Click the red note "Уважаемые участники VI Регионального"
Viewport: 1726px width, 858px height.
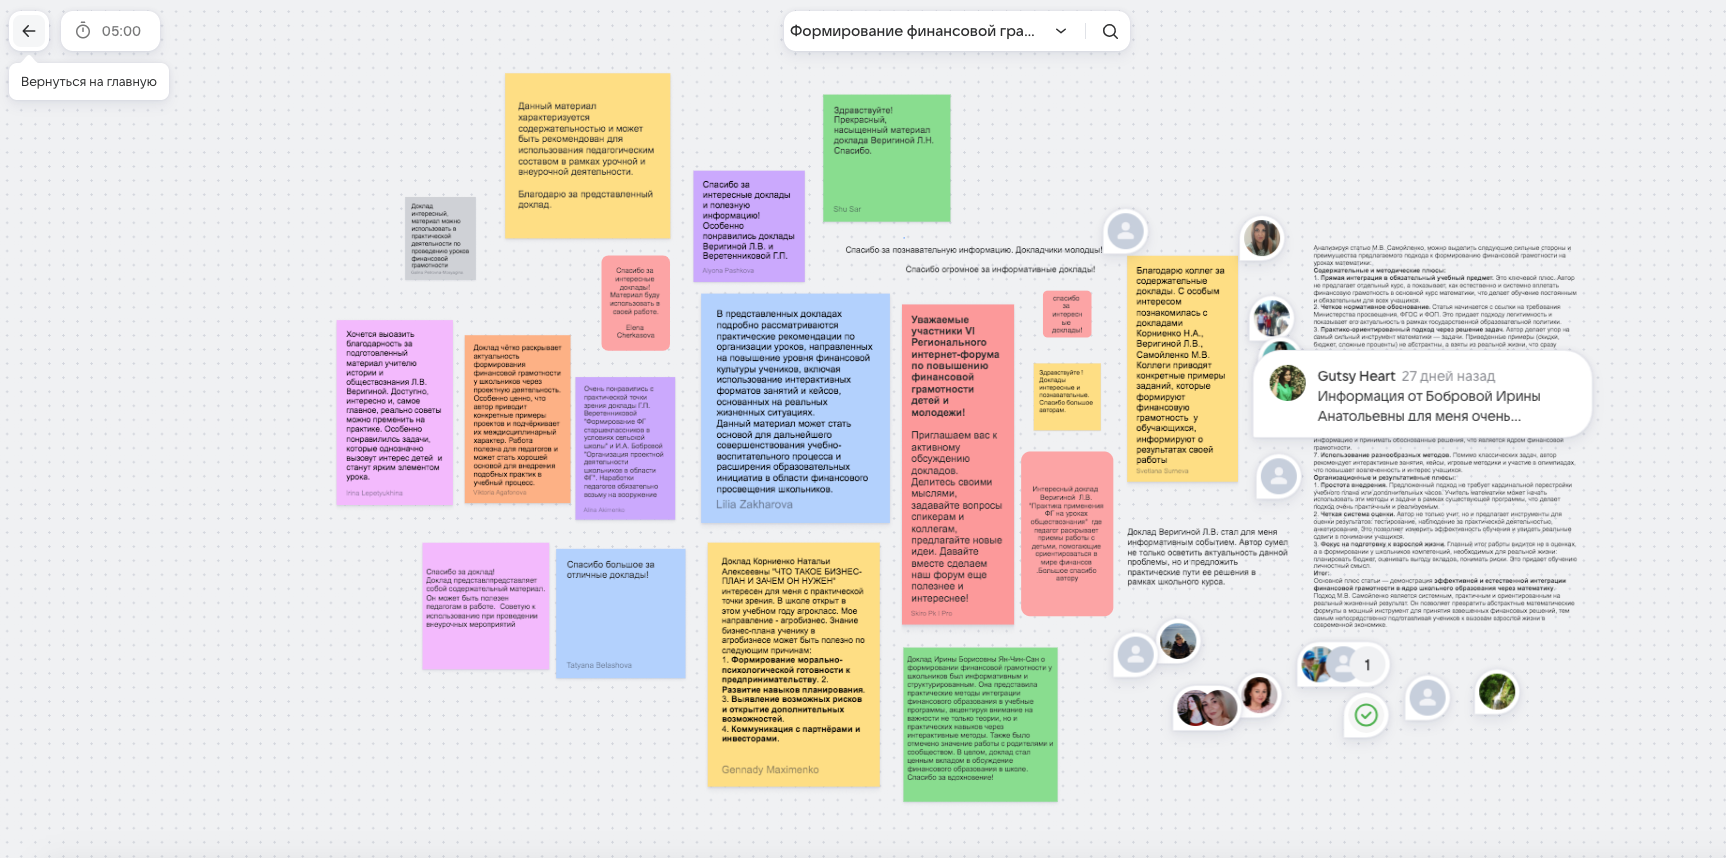(957, 464)
